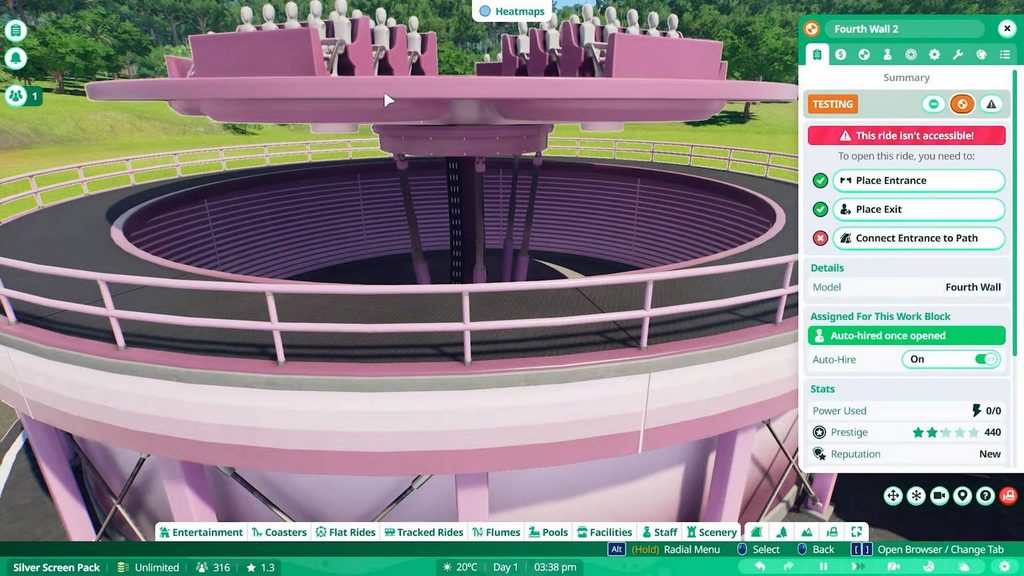Toggle the day-night moon icon
Viewport: 1024px width, 576px height.
929,566
